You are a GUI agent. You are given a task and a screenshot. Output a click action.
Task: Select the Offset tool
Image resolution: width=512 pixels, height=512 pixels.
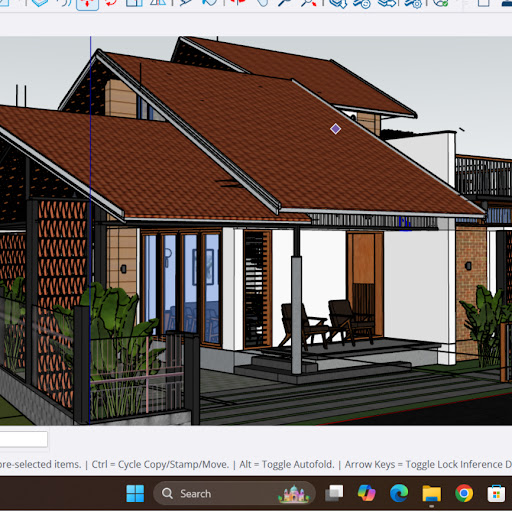[64, 3]
